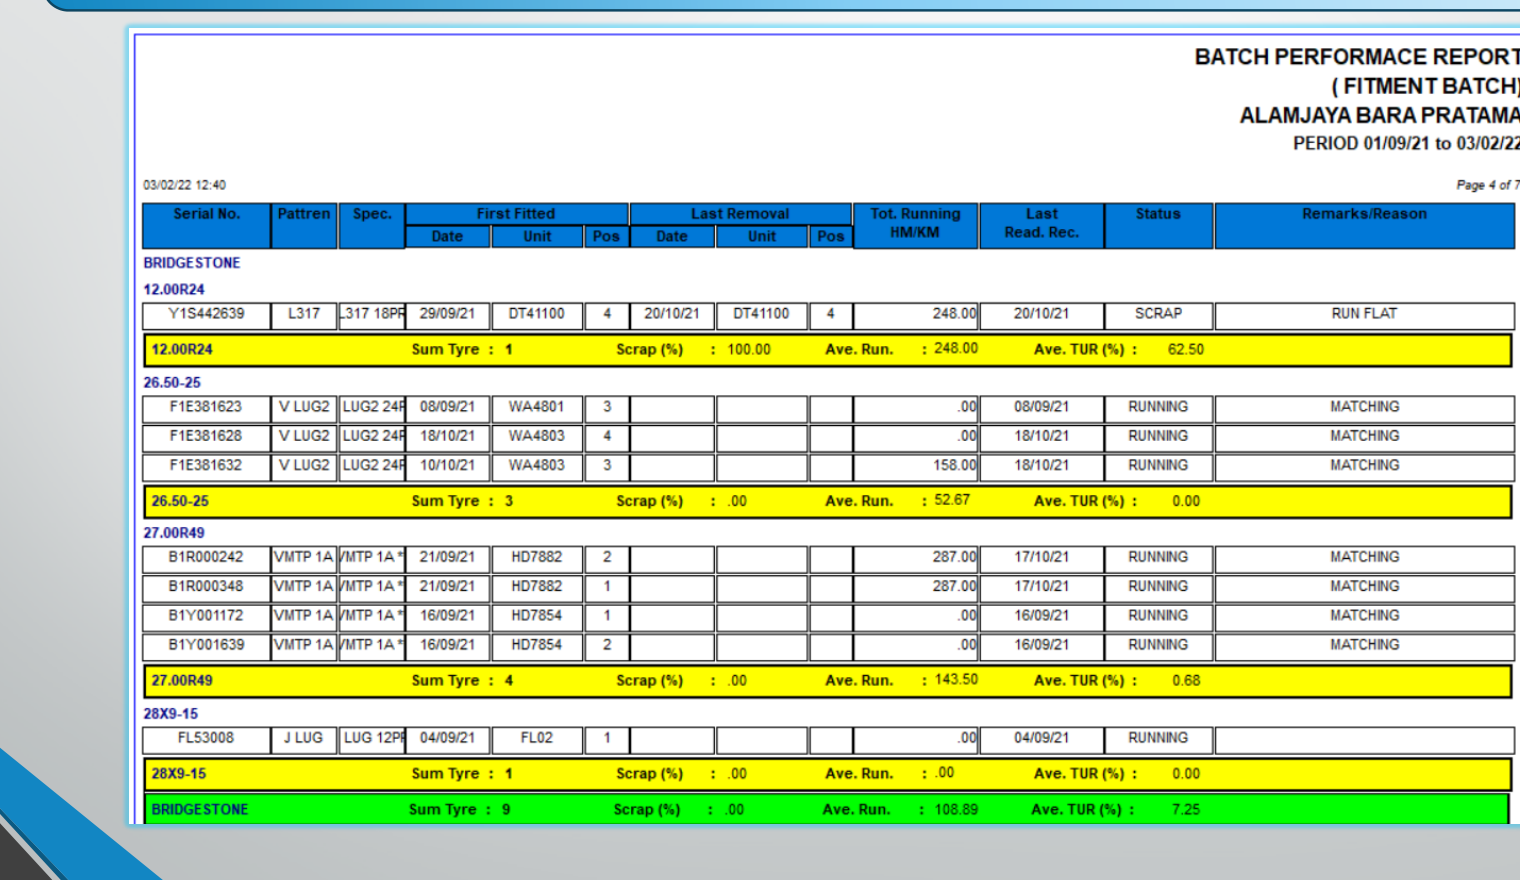Select the "143.50" average run value
Screen dimensions: 1520x880
point(956,680)
